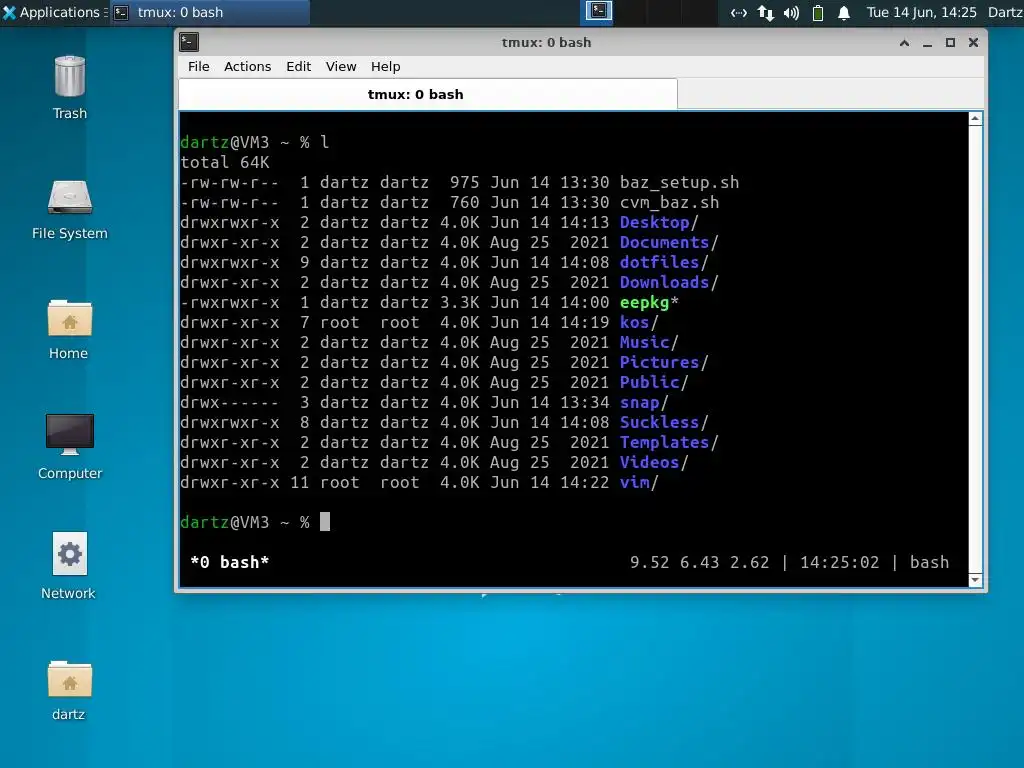1024x768 pixels.
Task: Roll up the terminal window with the up-arrow button
Action: (904, 42)
